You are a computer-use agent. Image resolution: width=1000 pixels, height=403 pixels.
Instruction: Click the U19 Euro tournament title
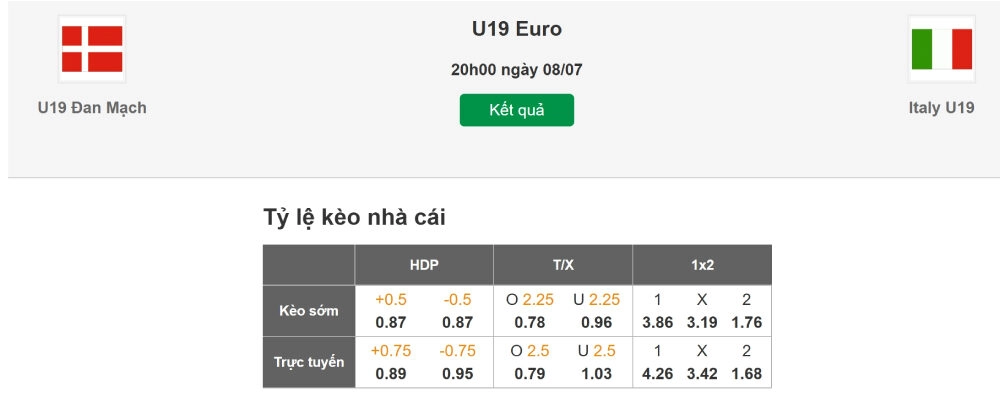point(517,29)
